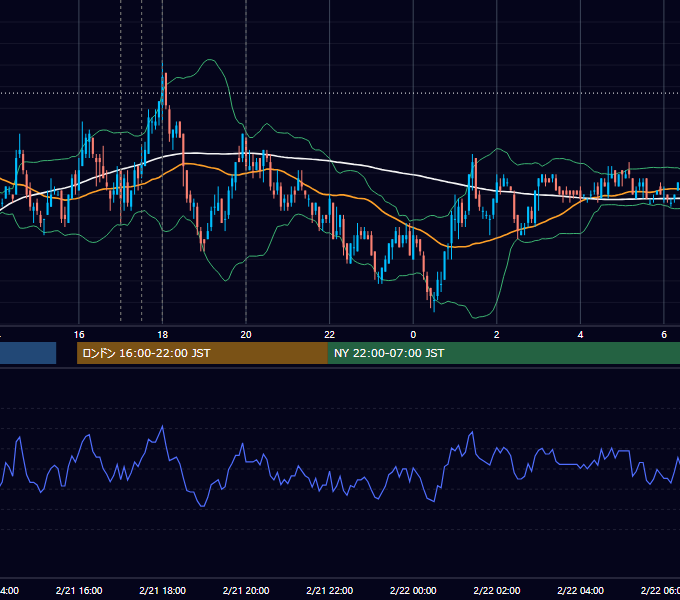Screen dimensions: 680x600
Task: Select the NY 22:00-07:00 JST session bar
Action: pos(503,353)
